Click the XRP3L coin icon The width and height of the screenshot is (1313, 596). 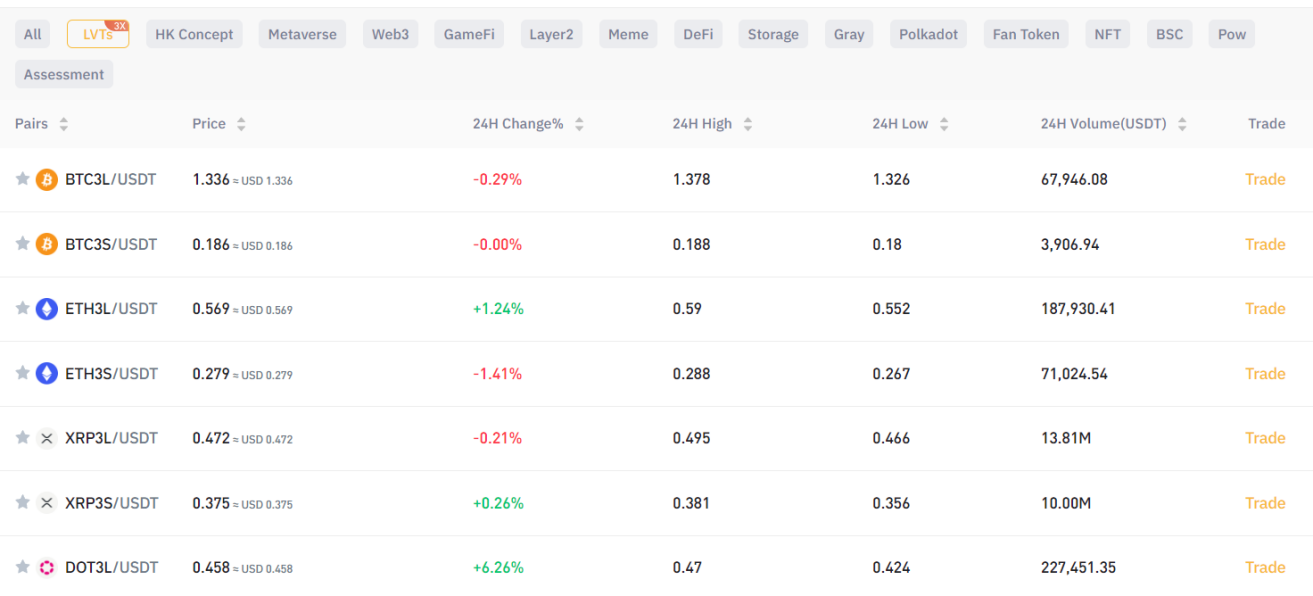tap(47, 438)
